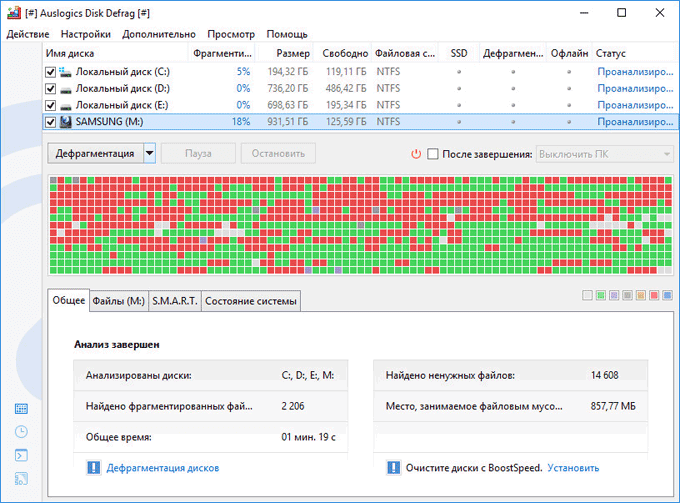Click the Остановить button
This screenshot has width=680, height=503.
pyautogui.click(x=278, y=153)
